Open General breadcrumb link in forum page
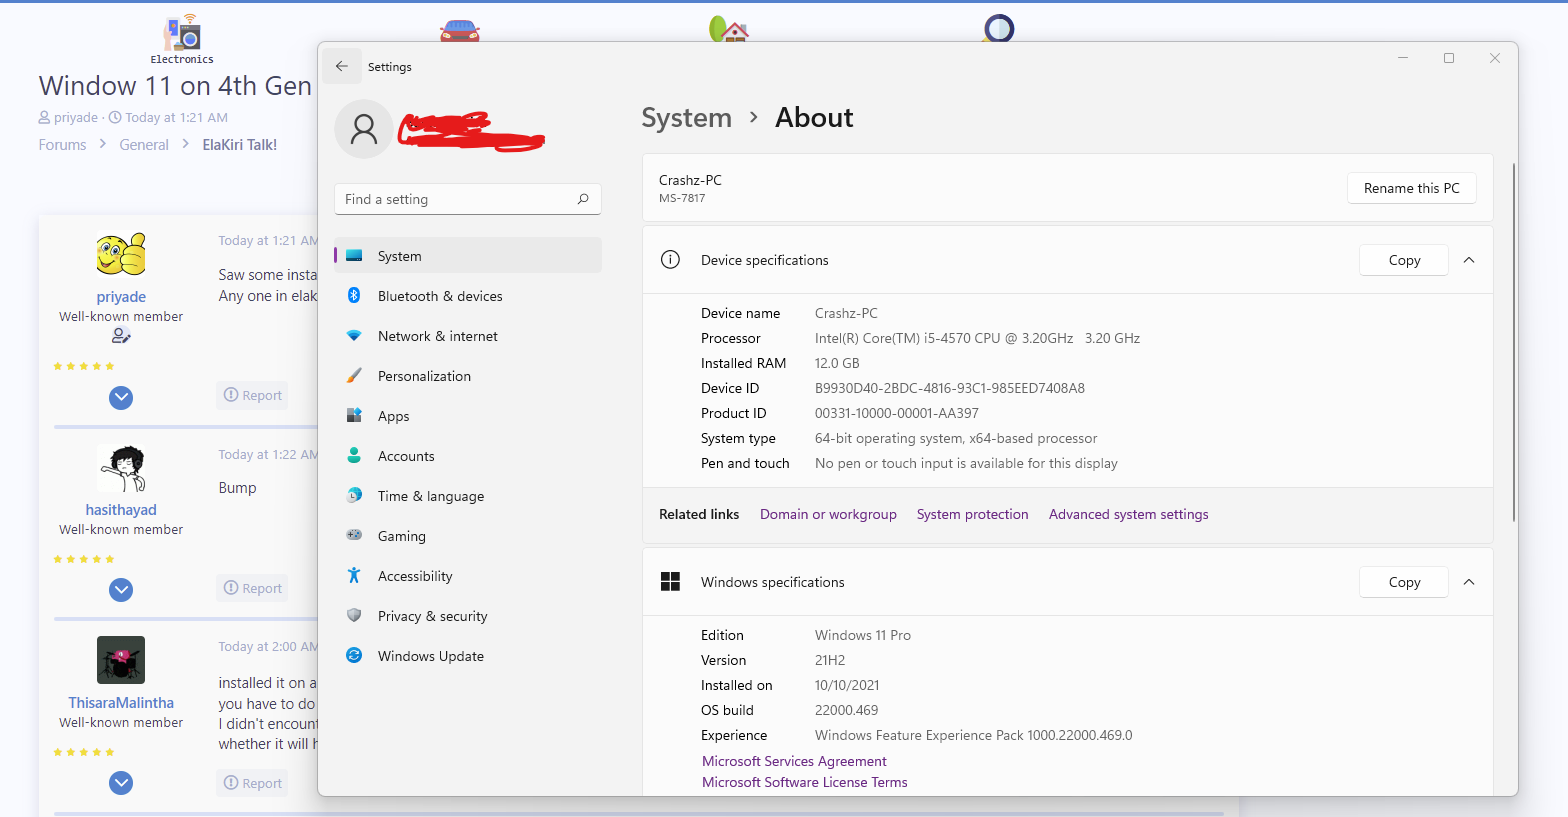1568x817 pixels. click(x=144, y=145)
